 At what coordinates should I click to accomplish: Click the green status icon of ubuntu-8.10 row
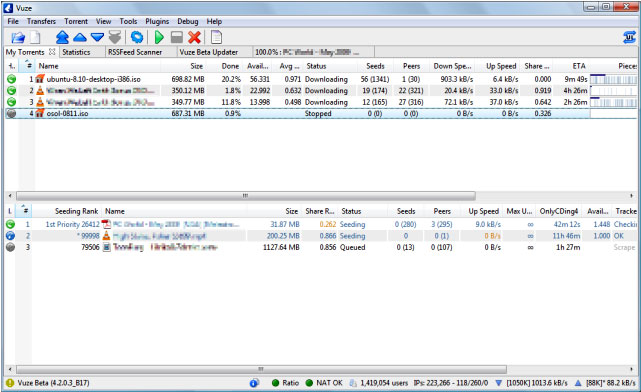[11, 79]
